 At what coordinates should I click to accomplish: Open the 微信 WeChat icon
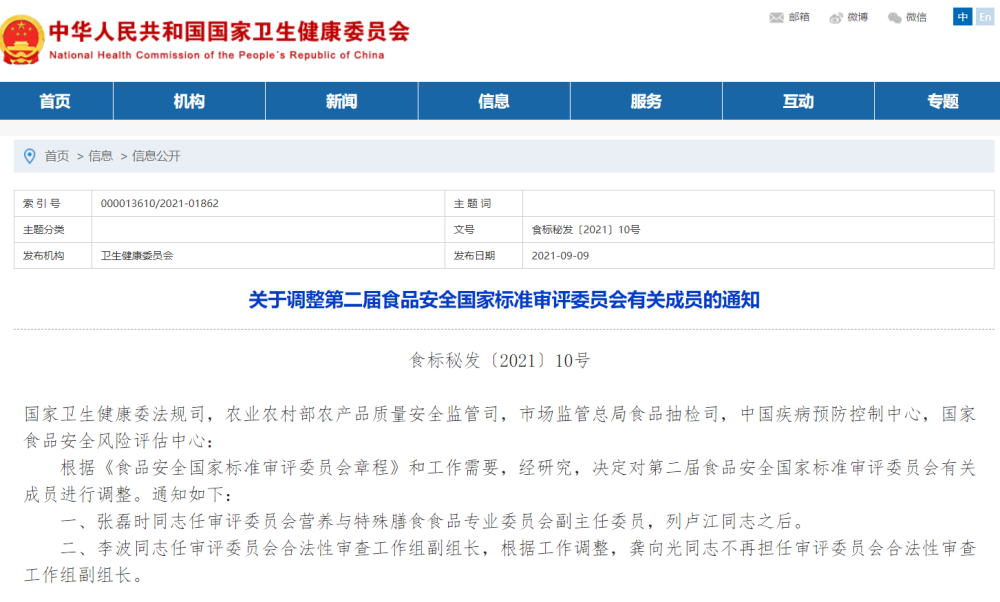[x=894, y=18]
